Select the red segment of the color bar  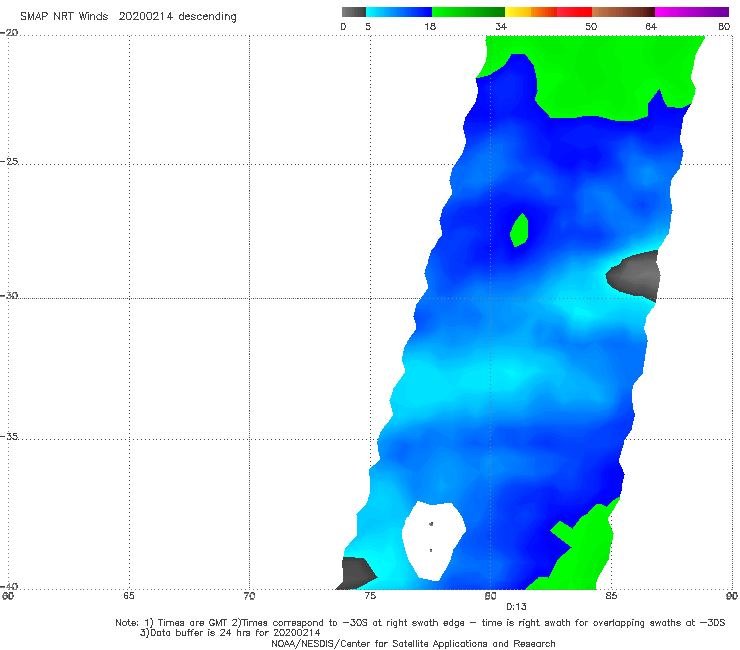574,12
